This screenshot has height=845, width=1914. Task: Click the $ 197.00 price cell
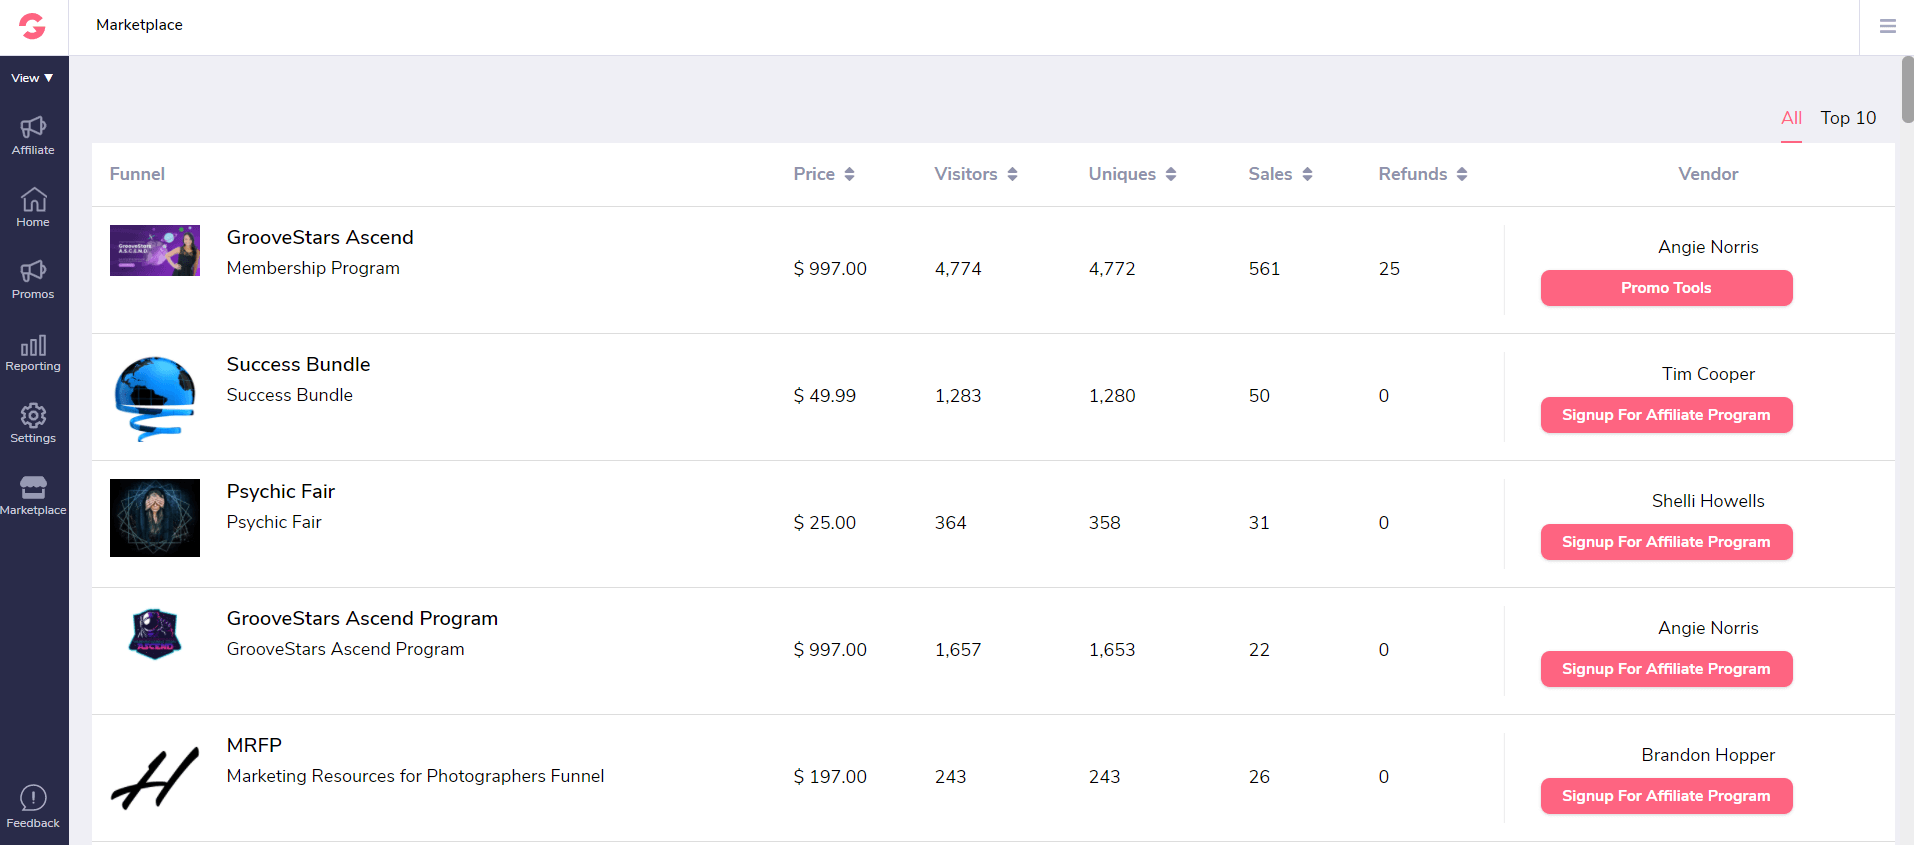(x=830, y=777)
